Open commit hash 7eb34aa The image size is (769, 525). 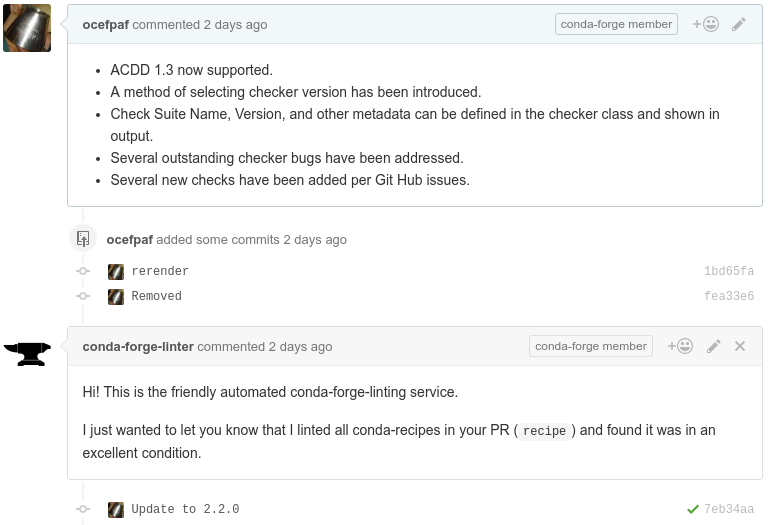point(729,509)
